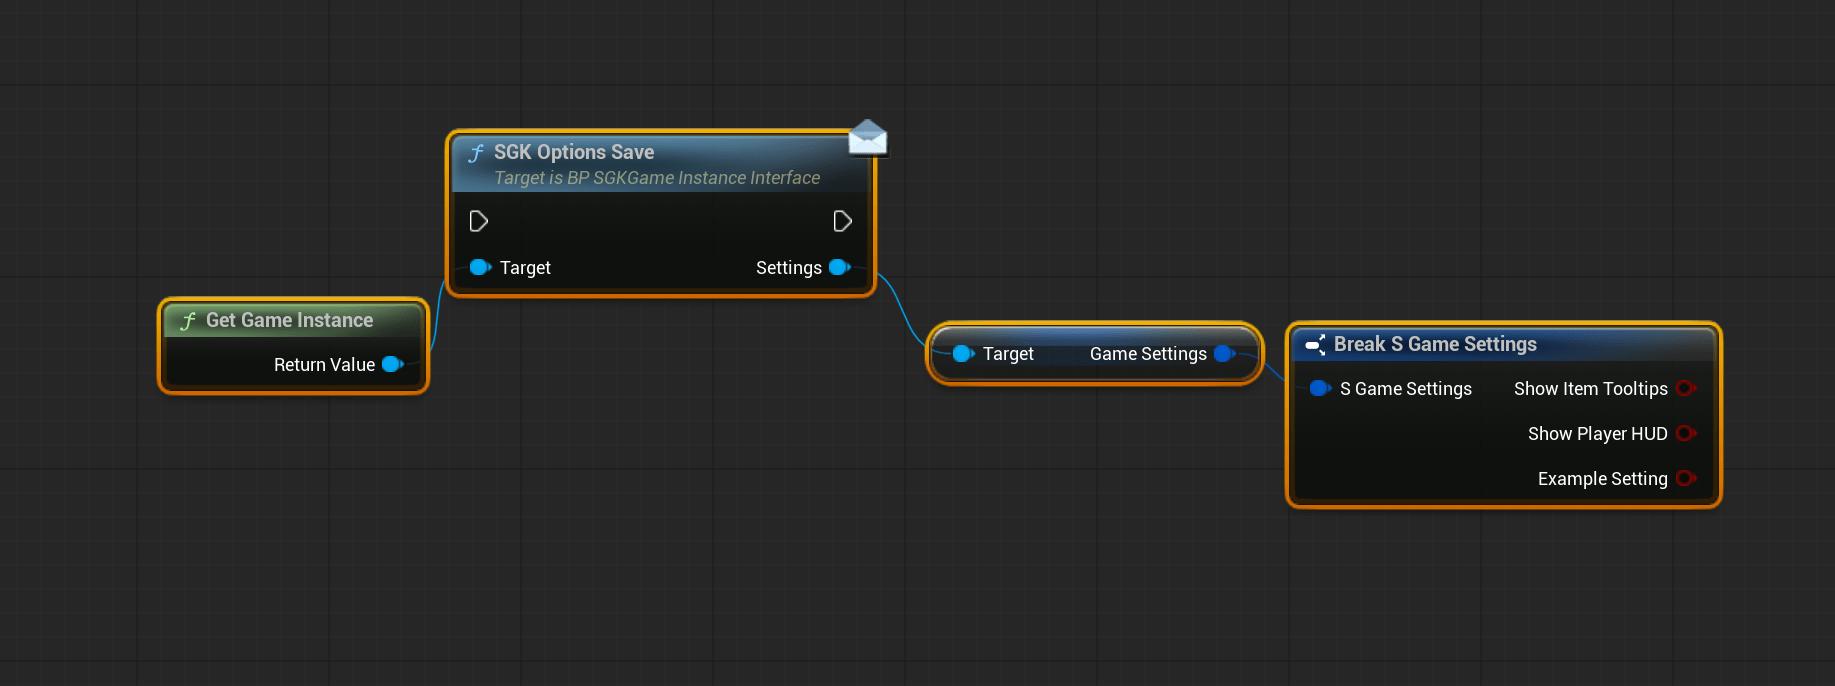Click the Target label on Game Settings getter

click(x=1008, y=354)
